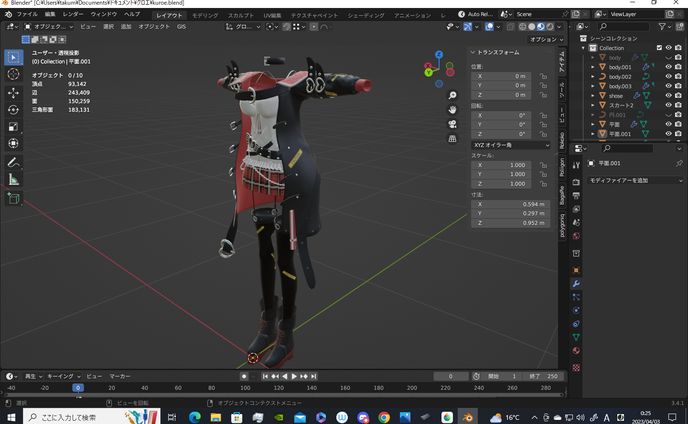Screen dimensions: 688x424
Task: Activate the 3D Cursor tool
Action: click(13, 74)
